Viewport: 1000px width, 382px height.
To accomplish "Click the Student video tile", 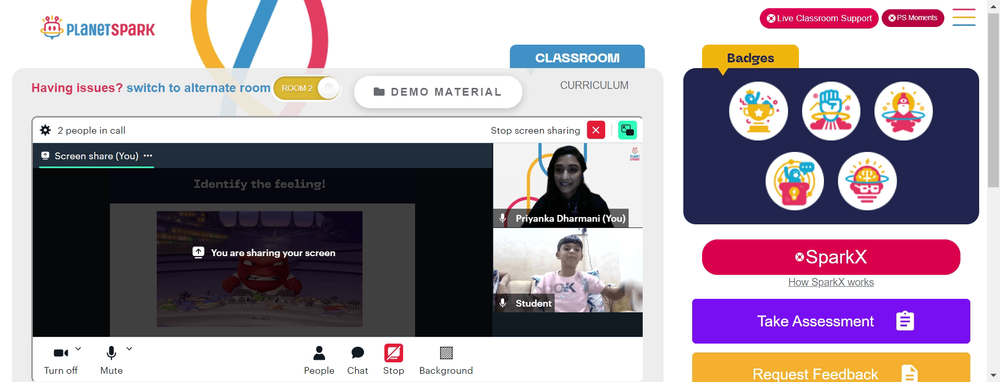I will click(568, 270).
